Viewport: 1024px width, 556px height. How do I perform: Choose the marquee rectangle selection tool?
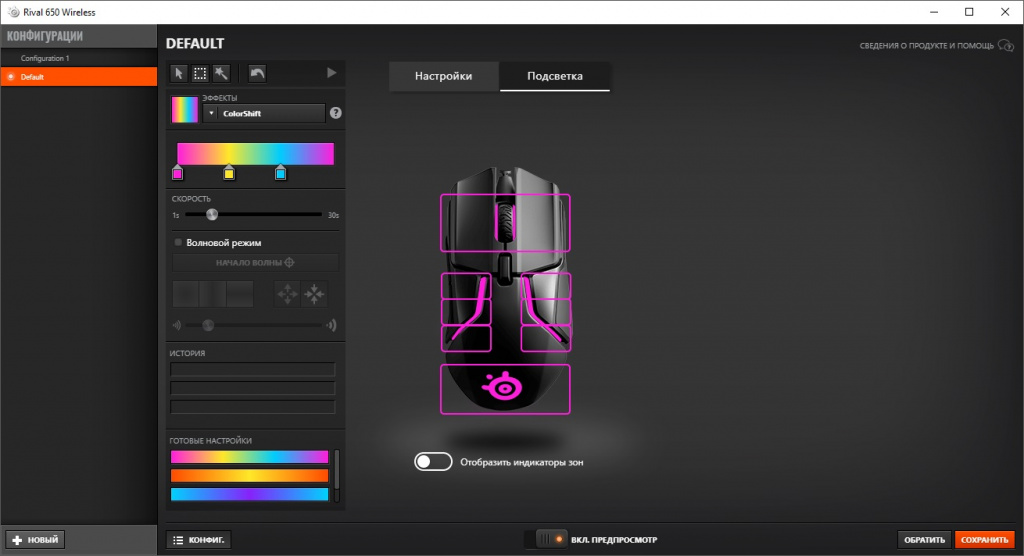(200, 73)
